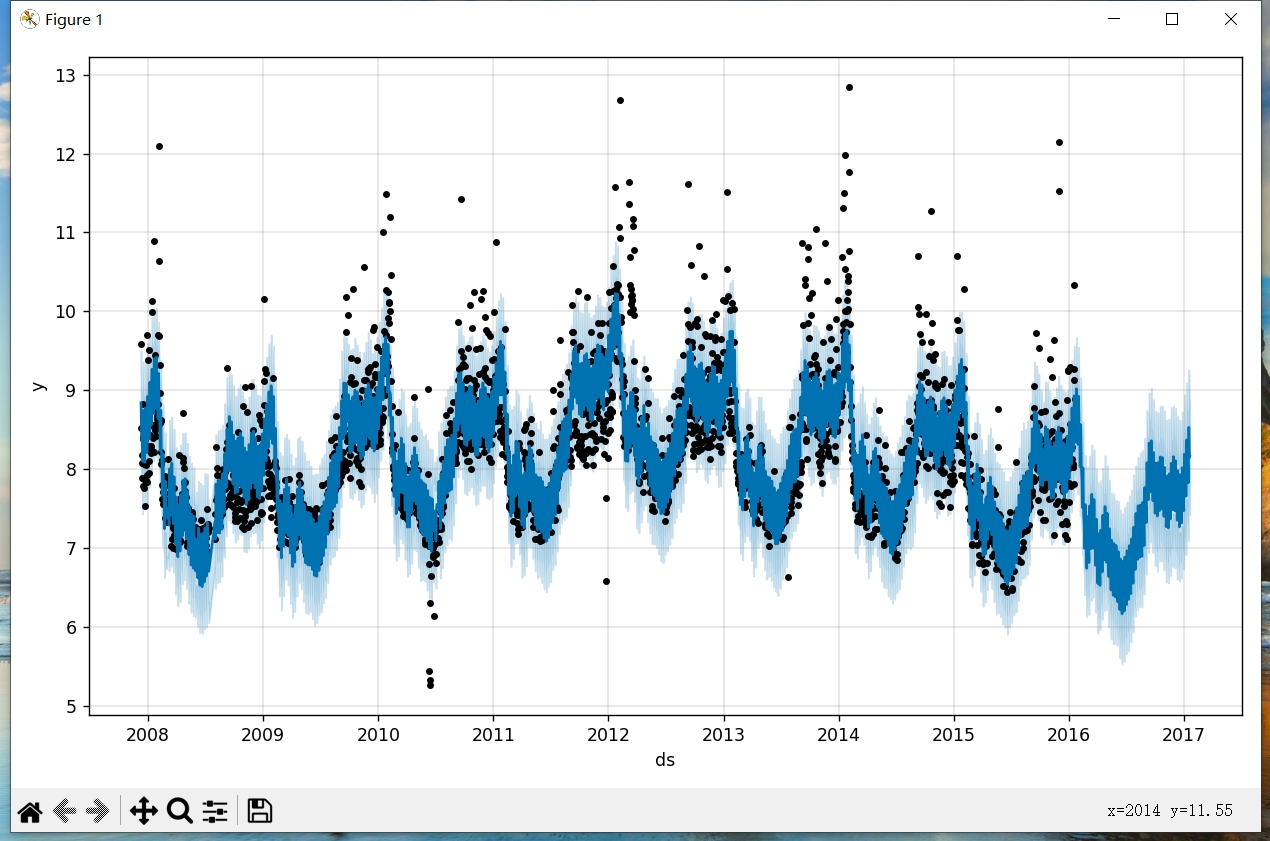This screenshot has width=1270, height=841.
Task: Click the lowest data point below 5.5
Action: 430,685
